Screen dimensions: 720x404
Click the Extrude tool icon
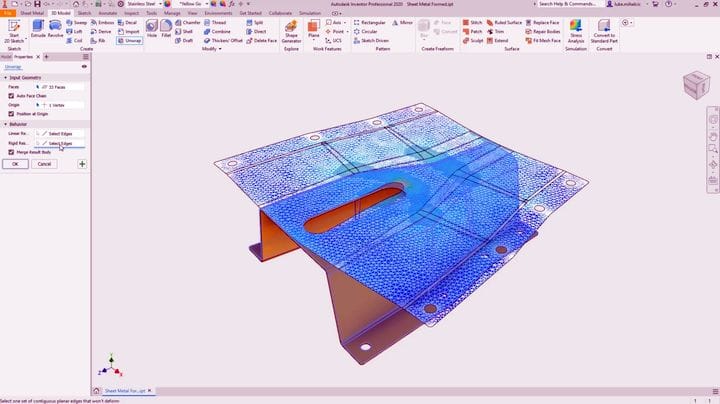tap(38, 26)
